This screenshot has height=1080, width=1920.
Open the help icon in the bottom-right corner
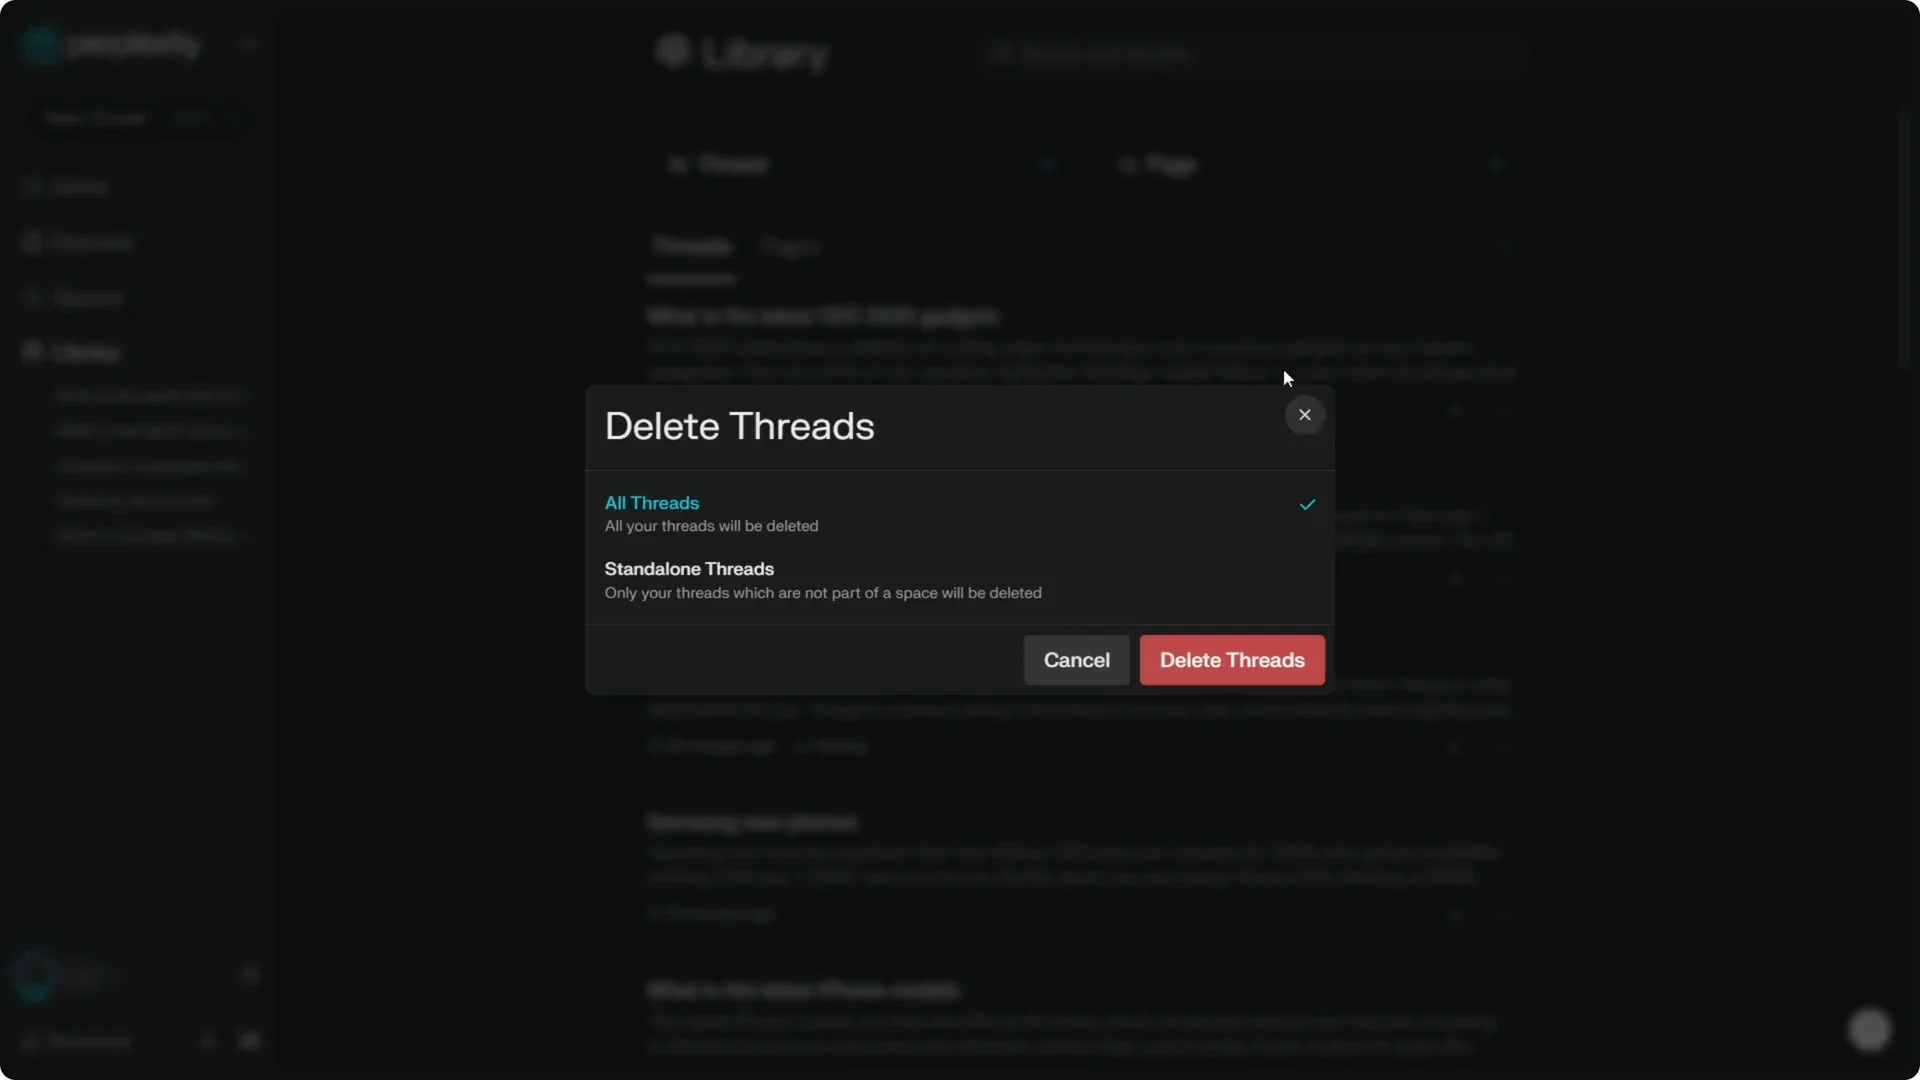[x=1870, y=1029]
